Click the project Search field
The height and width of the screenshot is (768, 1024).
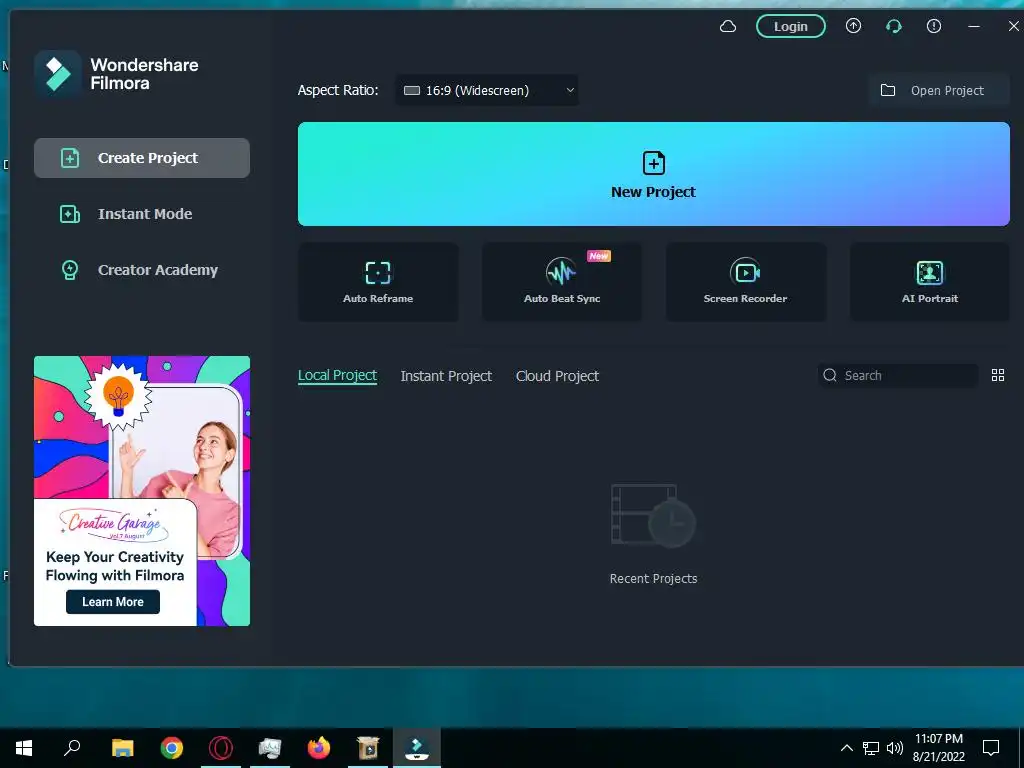coord(898,375)
